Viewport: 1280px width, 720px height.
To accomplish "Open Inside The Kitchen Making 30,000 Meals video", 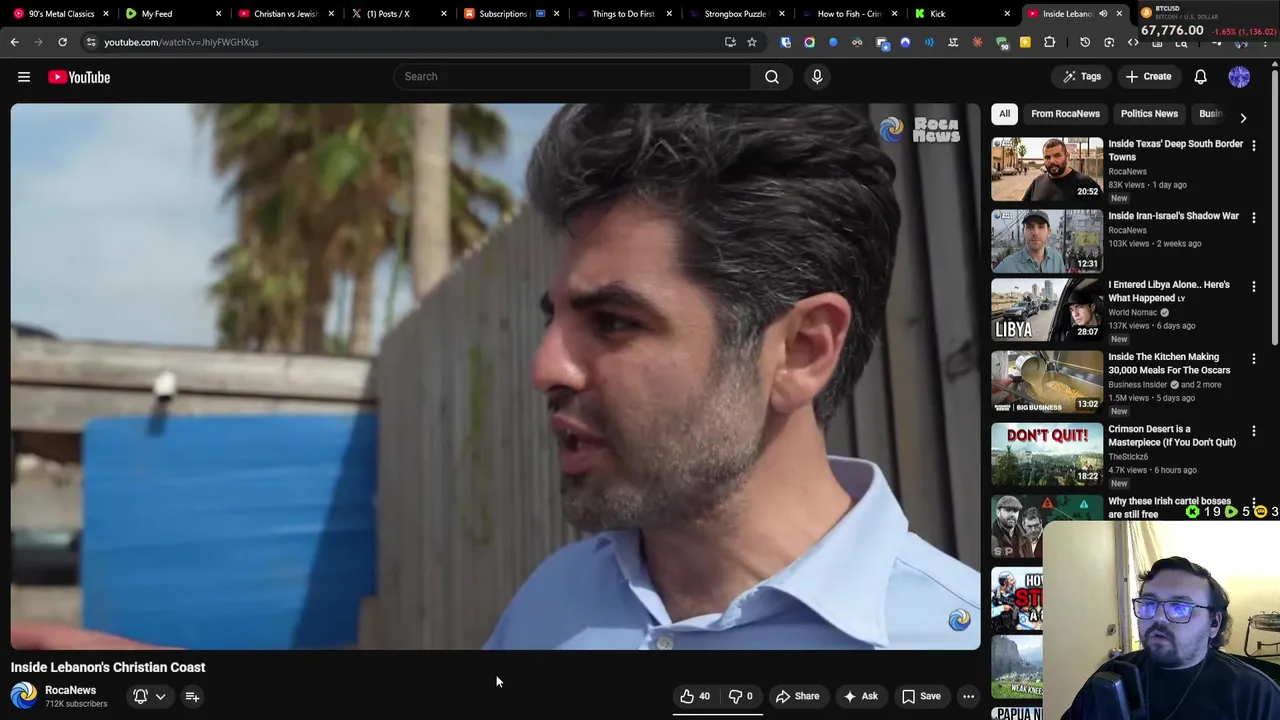I will pos(1169,363).
